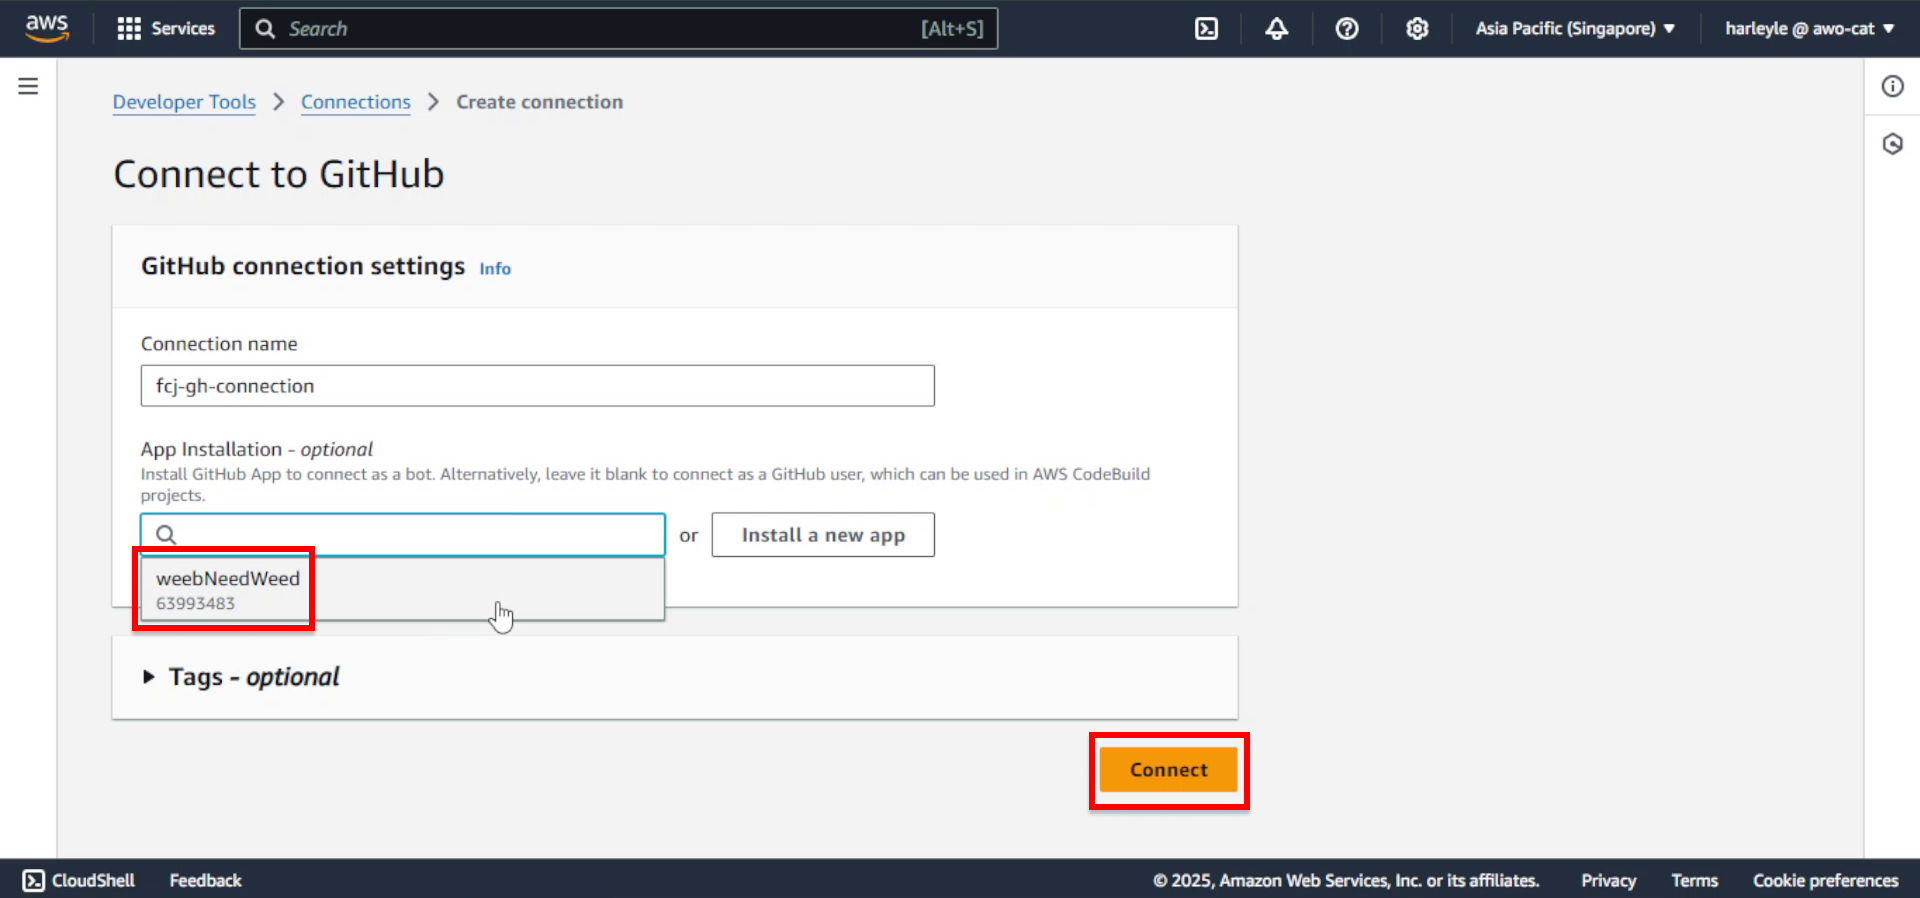The height and width of the screenshot is (898, 1920).
Task: Open the settings gear in header
Action: (1417, 29)
